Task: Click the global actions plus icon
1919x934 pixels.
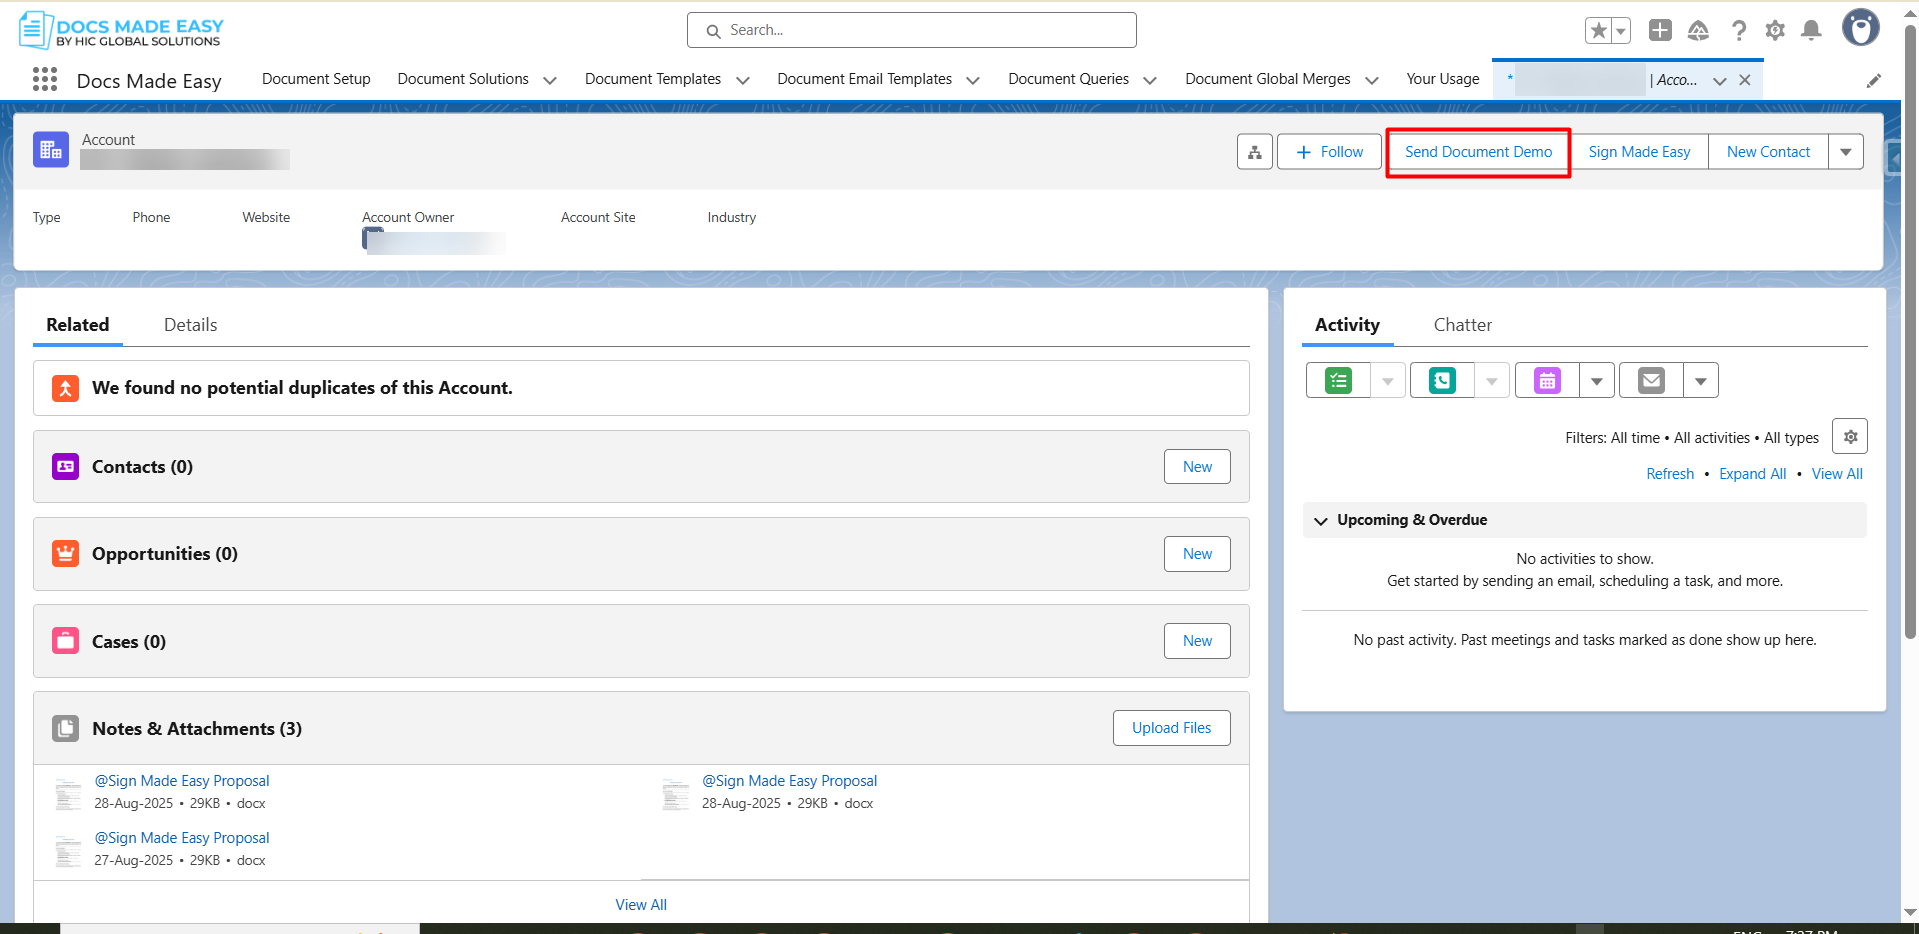Action: tap(1660, 31)
